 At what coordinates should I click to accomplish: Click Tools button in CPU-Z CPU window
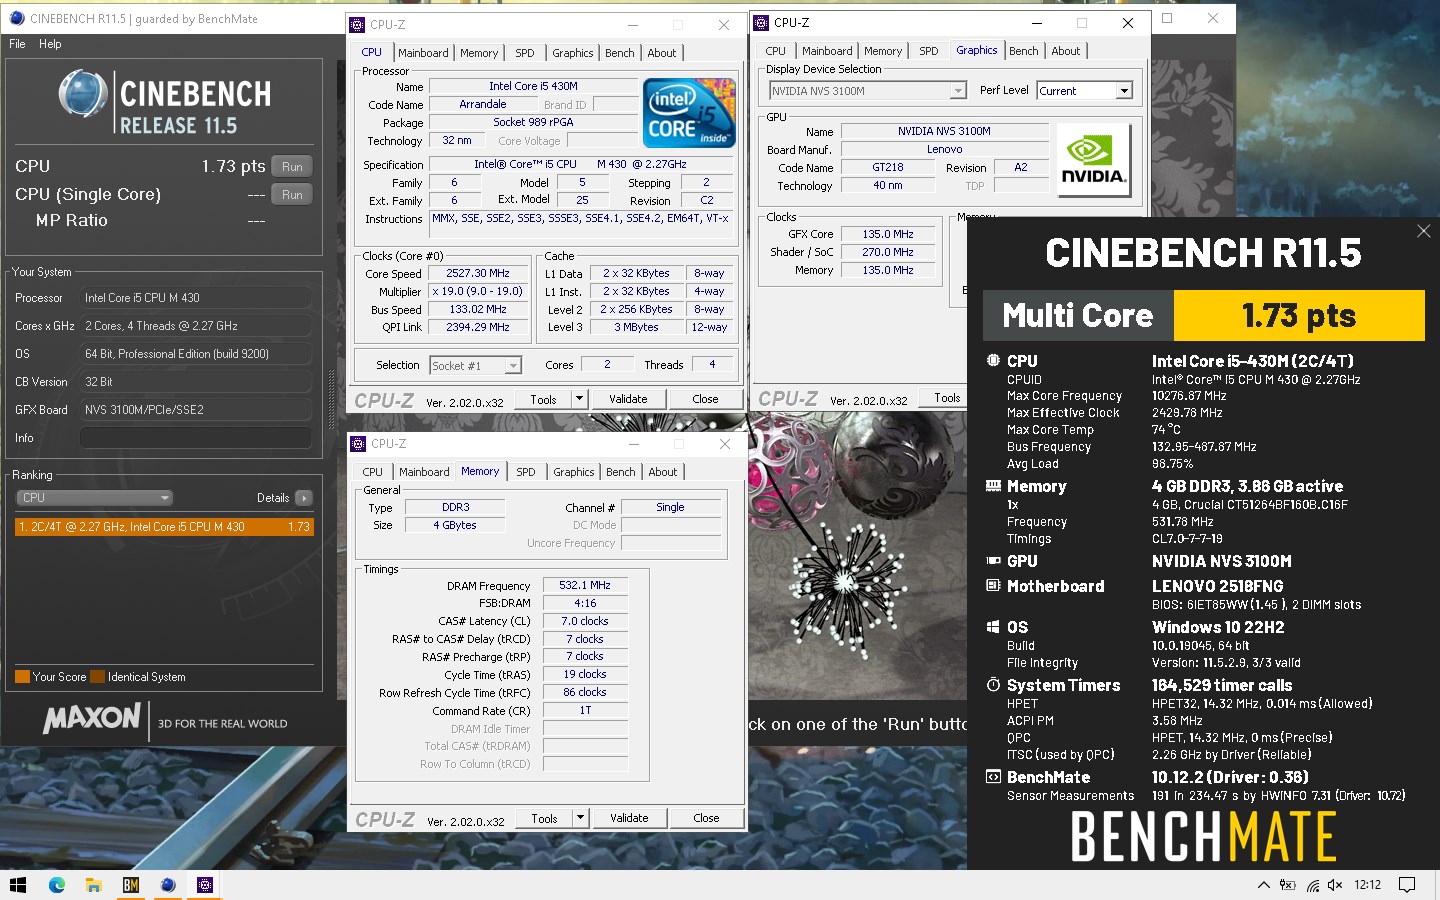pyautogui.click(x=544, y=399)
